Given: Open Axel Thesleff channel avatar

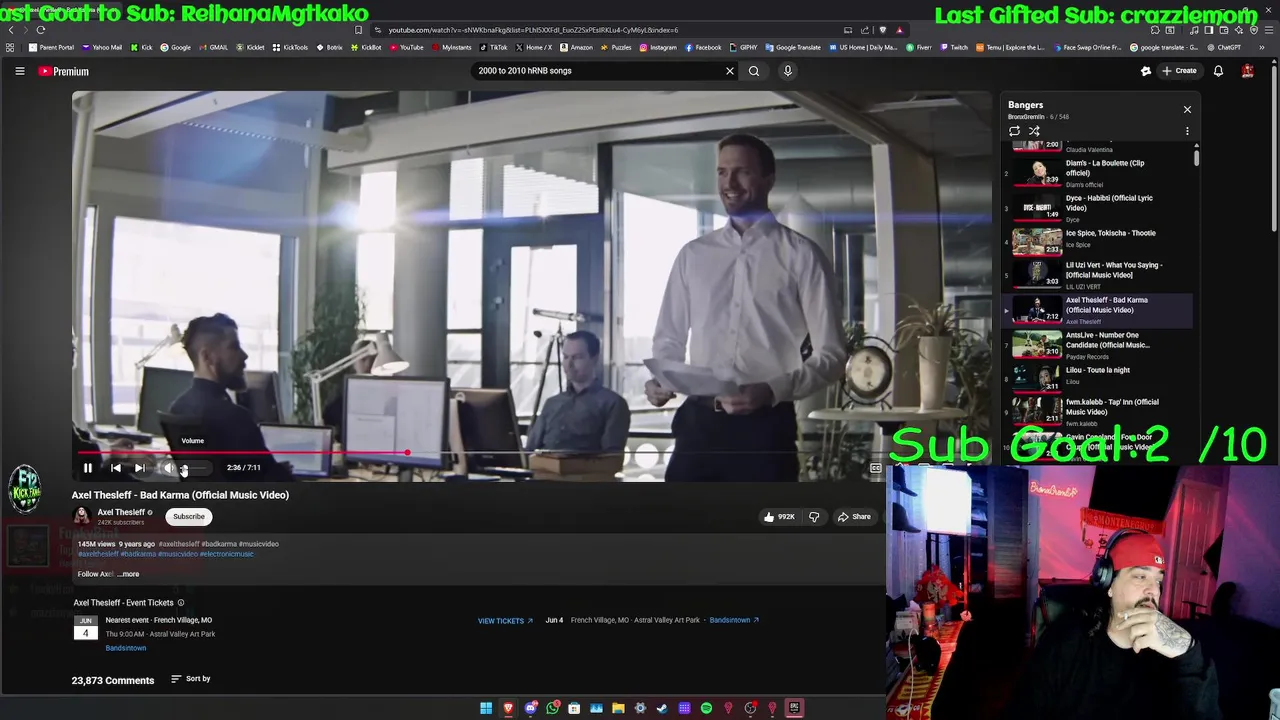Looking at the screenshot, I should click(x=82, y=516).
